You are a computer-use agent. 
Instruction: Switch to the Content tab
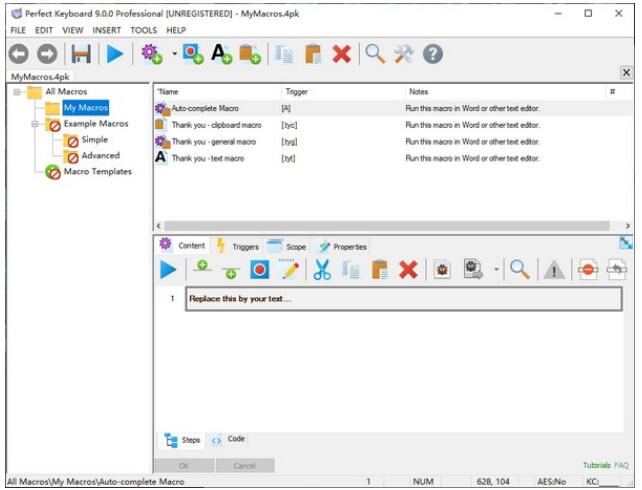coord(183,246)
